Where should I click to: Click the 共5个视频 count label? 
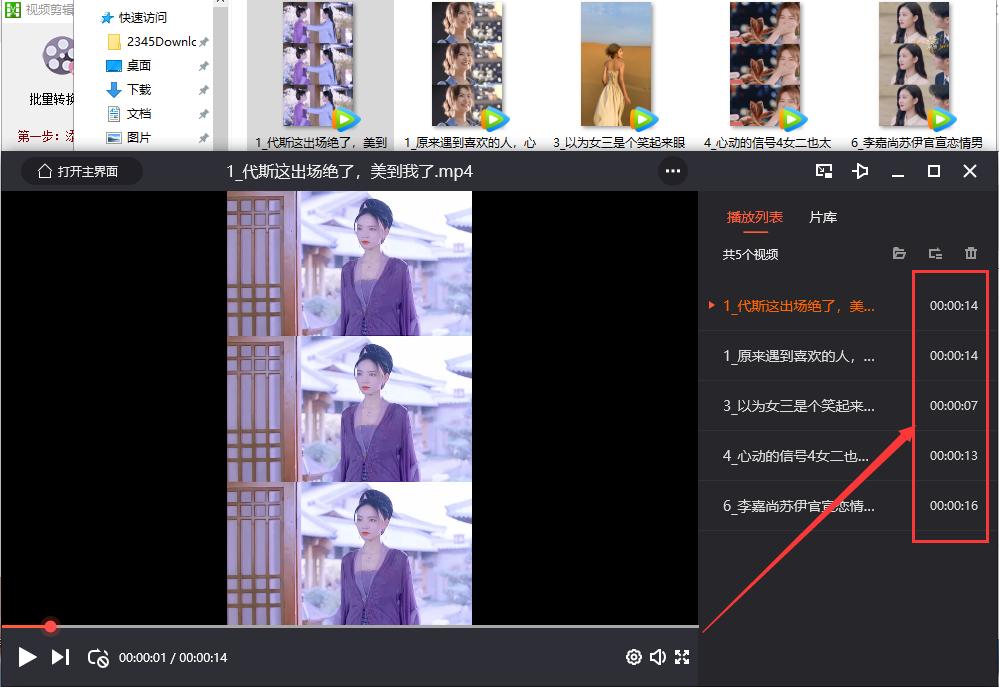tap(750, 254)
